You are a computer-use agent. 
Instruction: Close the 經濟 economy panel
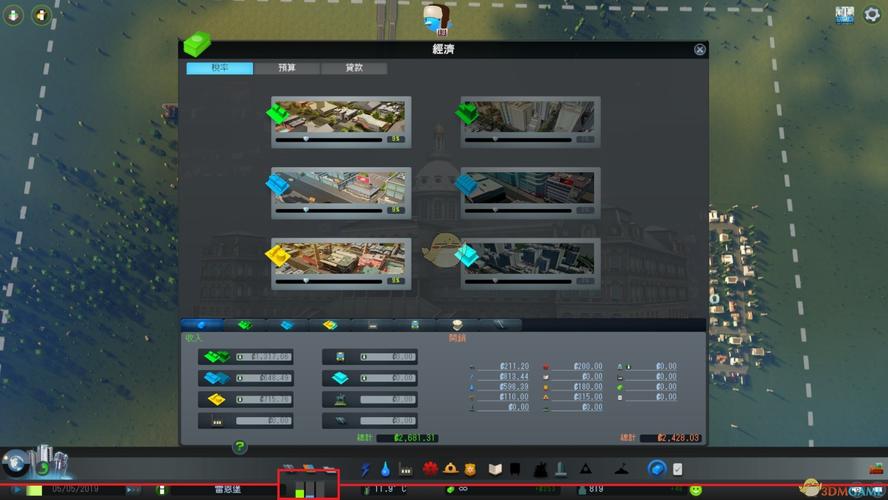tap(699, 50)
